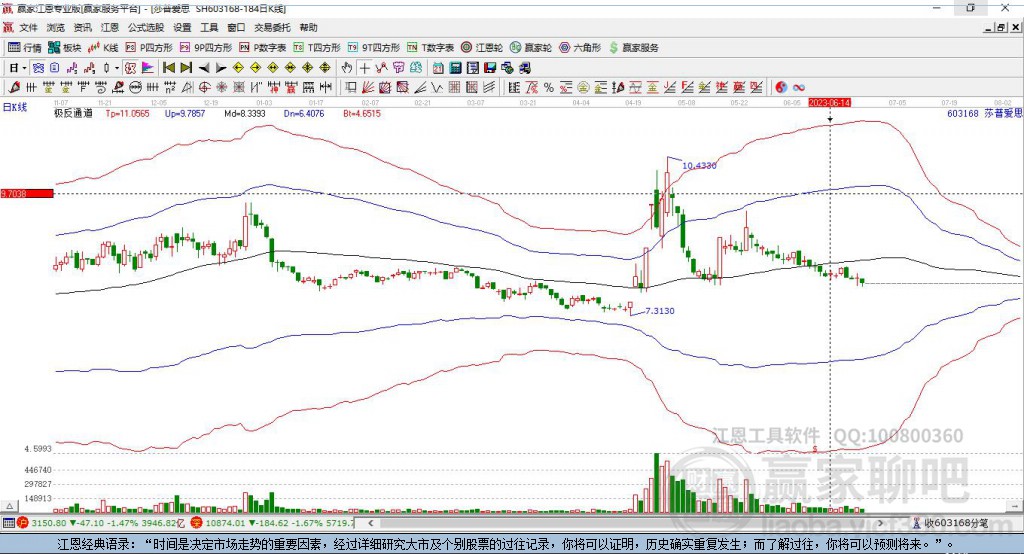Open the 9P四方形 tool
1024x554 pixels.
(206, 48)
